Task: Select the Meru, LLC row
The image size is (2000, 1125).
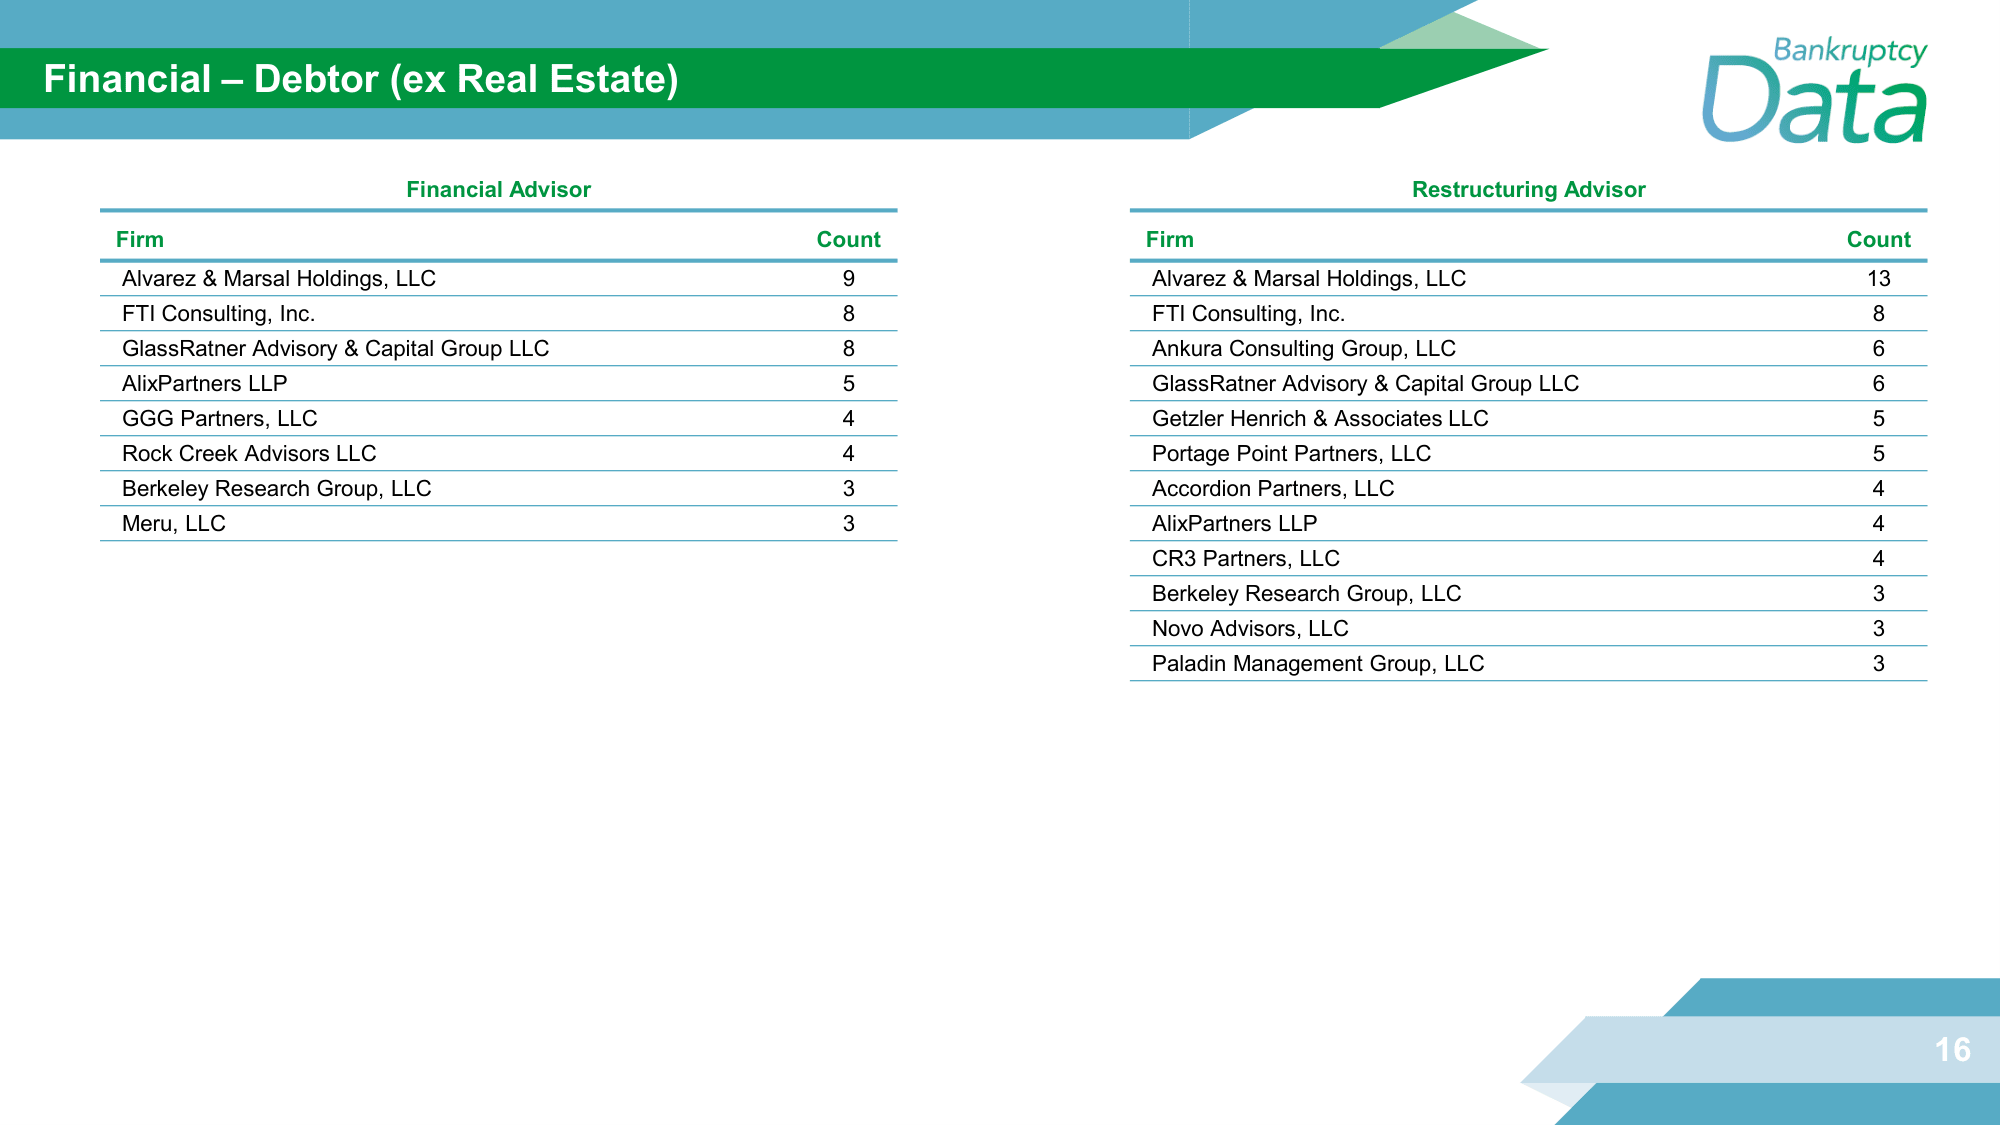Action: 174,524
